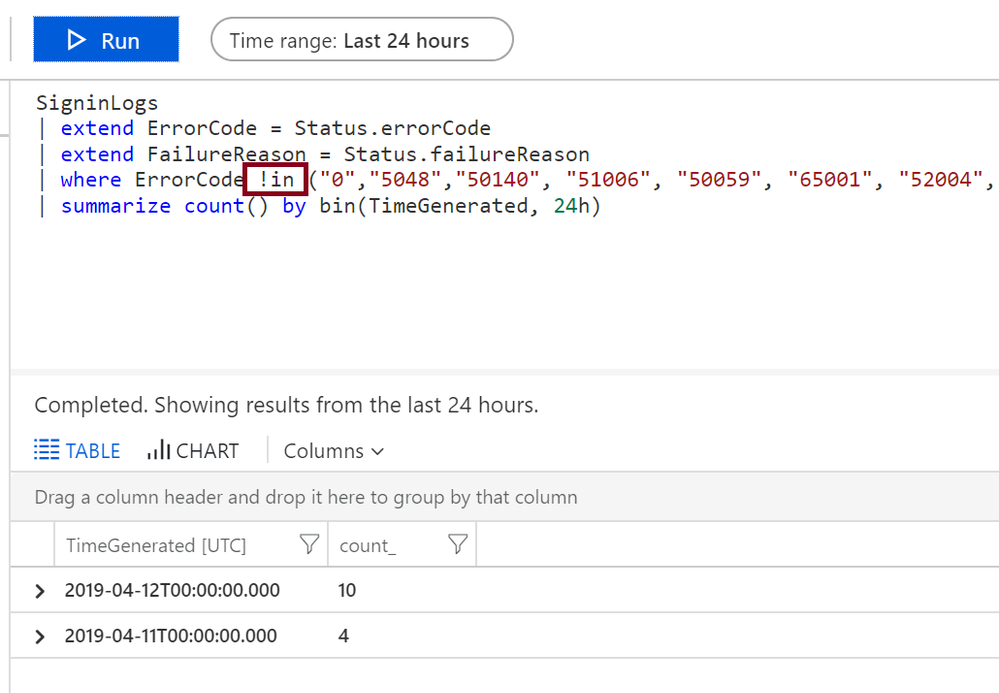The width and height of the screenshot is (999, 693).
Task: Filter the count_ column
Action: (x=457, y=544)
